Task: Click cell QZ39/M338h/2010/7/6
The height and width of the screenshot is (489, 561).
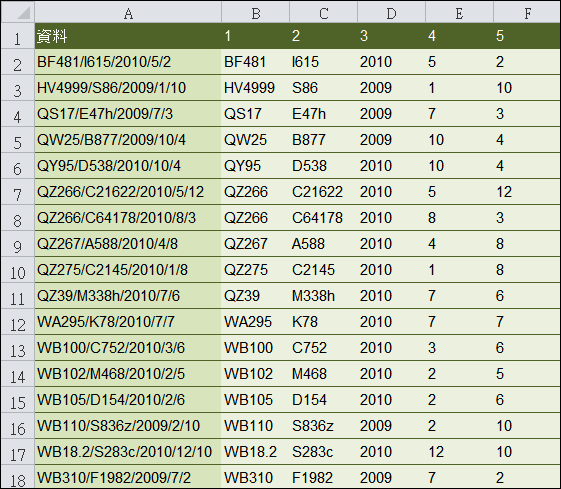Action: [128, 296]
